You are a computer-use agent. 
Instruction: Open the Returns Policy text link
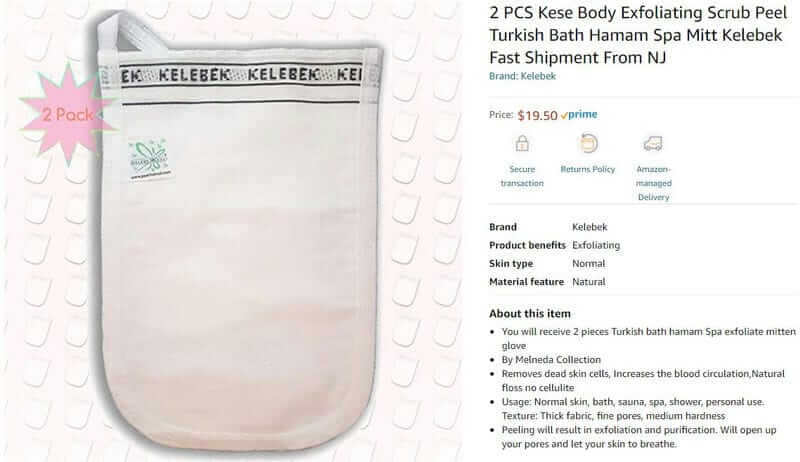(588, 169)
